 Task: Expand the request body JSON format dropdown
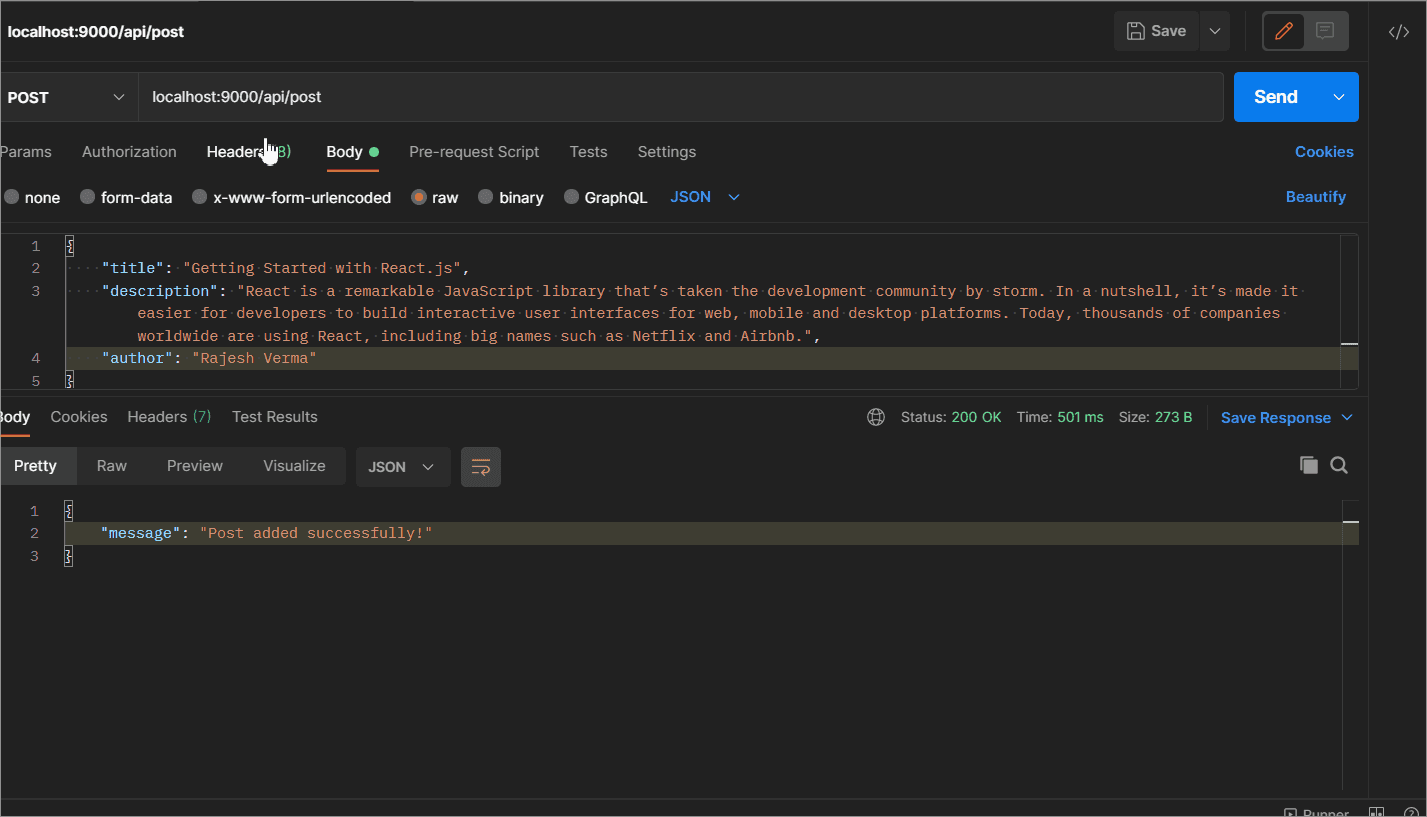click(705, 197)
